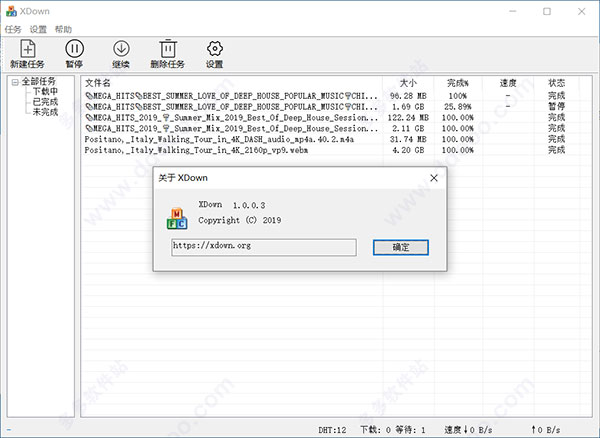The width and height of the screenshot is (600, 438).
Task: Click the download speed ↓0 B/s indicator
Action: [468, 430]
